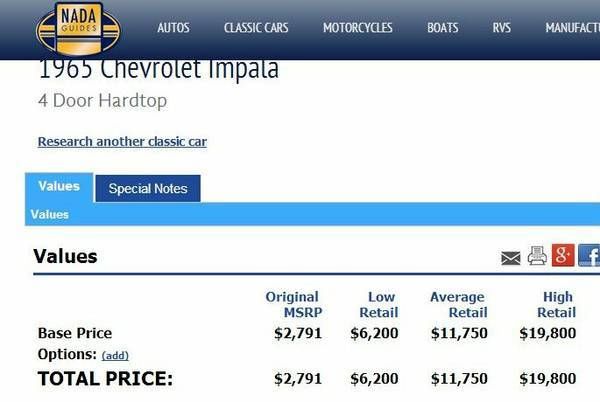Print the values with printer icon
The height and width of the screenshot is (402, 600).
tap(537, 256)
